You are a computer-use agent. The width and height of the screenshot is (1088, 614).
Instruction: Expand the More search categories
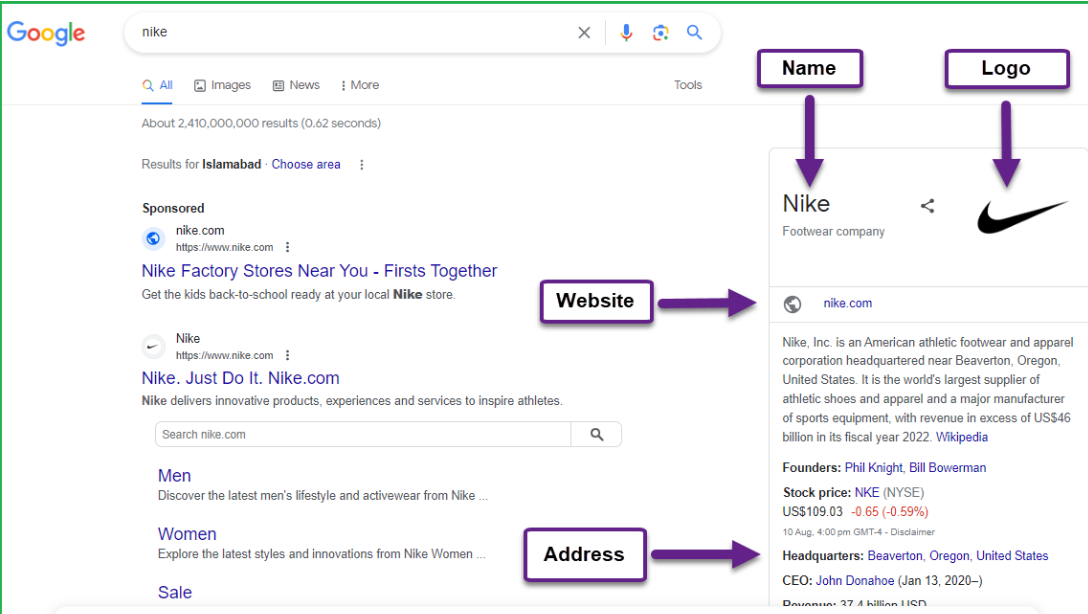tap(358, 85)
